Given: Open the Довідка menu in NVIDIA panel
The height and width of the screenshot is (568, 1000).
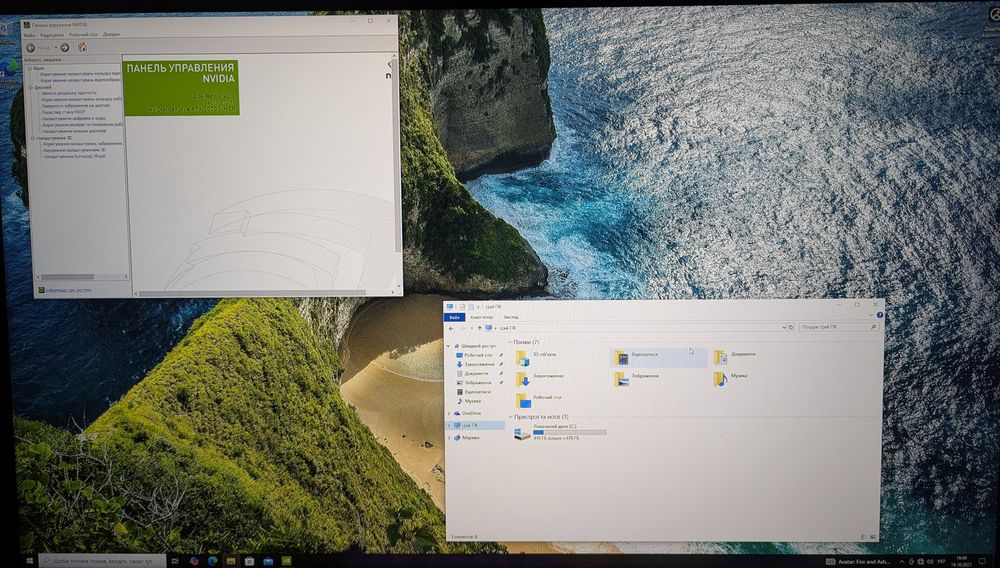Looking at the screenshot, I should (111, 34).
